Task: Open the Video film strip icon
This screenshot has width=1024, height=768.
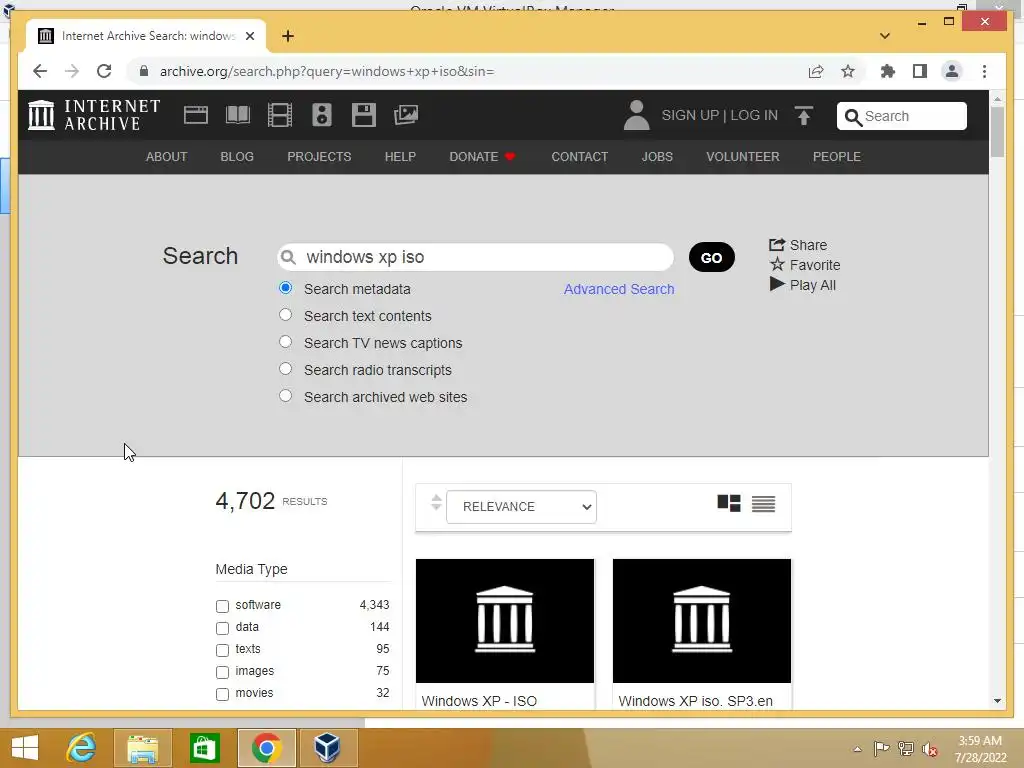Action: click(x=280, y=115)
